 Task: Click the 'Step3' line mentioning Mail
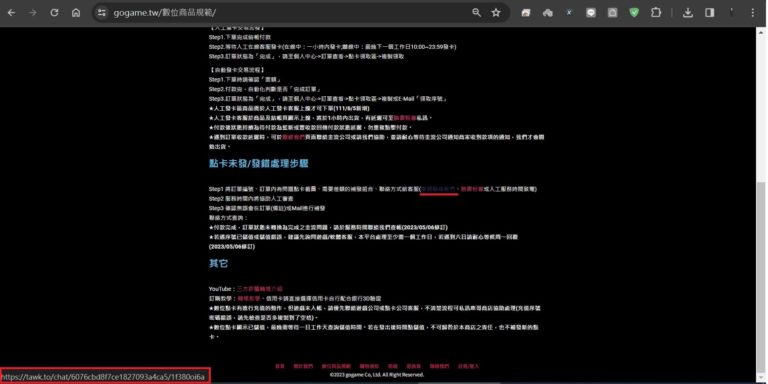pyautogui.click(x=267, y=208)
